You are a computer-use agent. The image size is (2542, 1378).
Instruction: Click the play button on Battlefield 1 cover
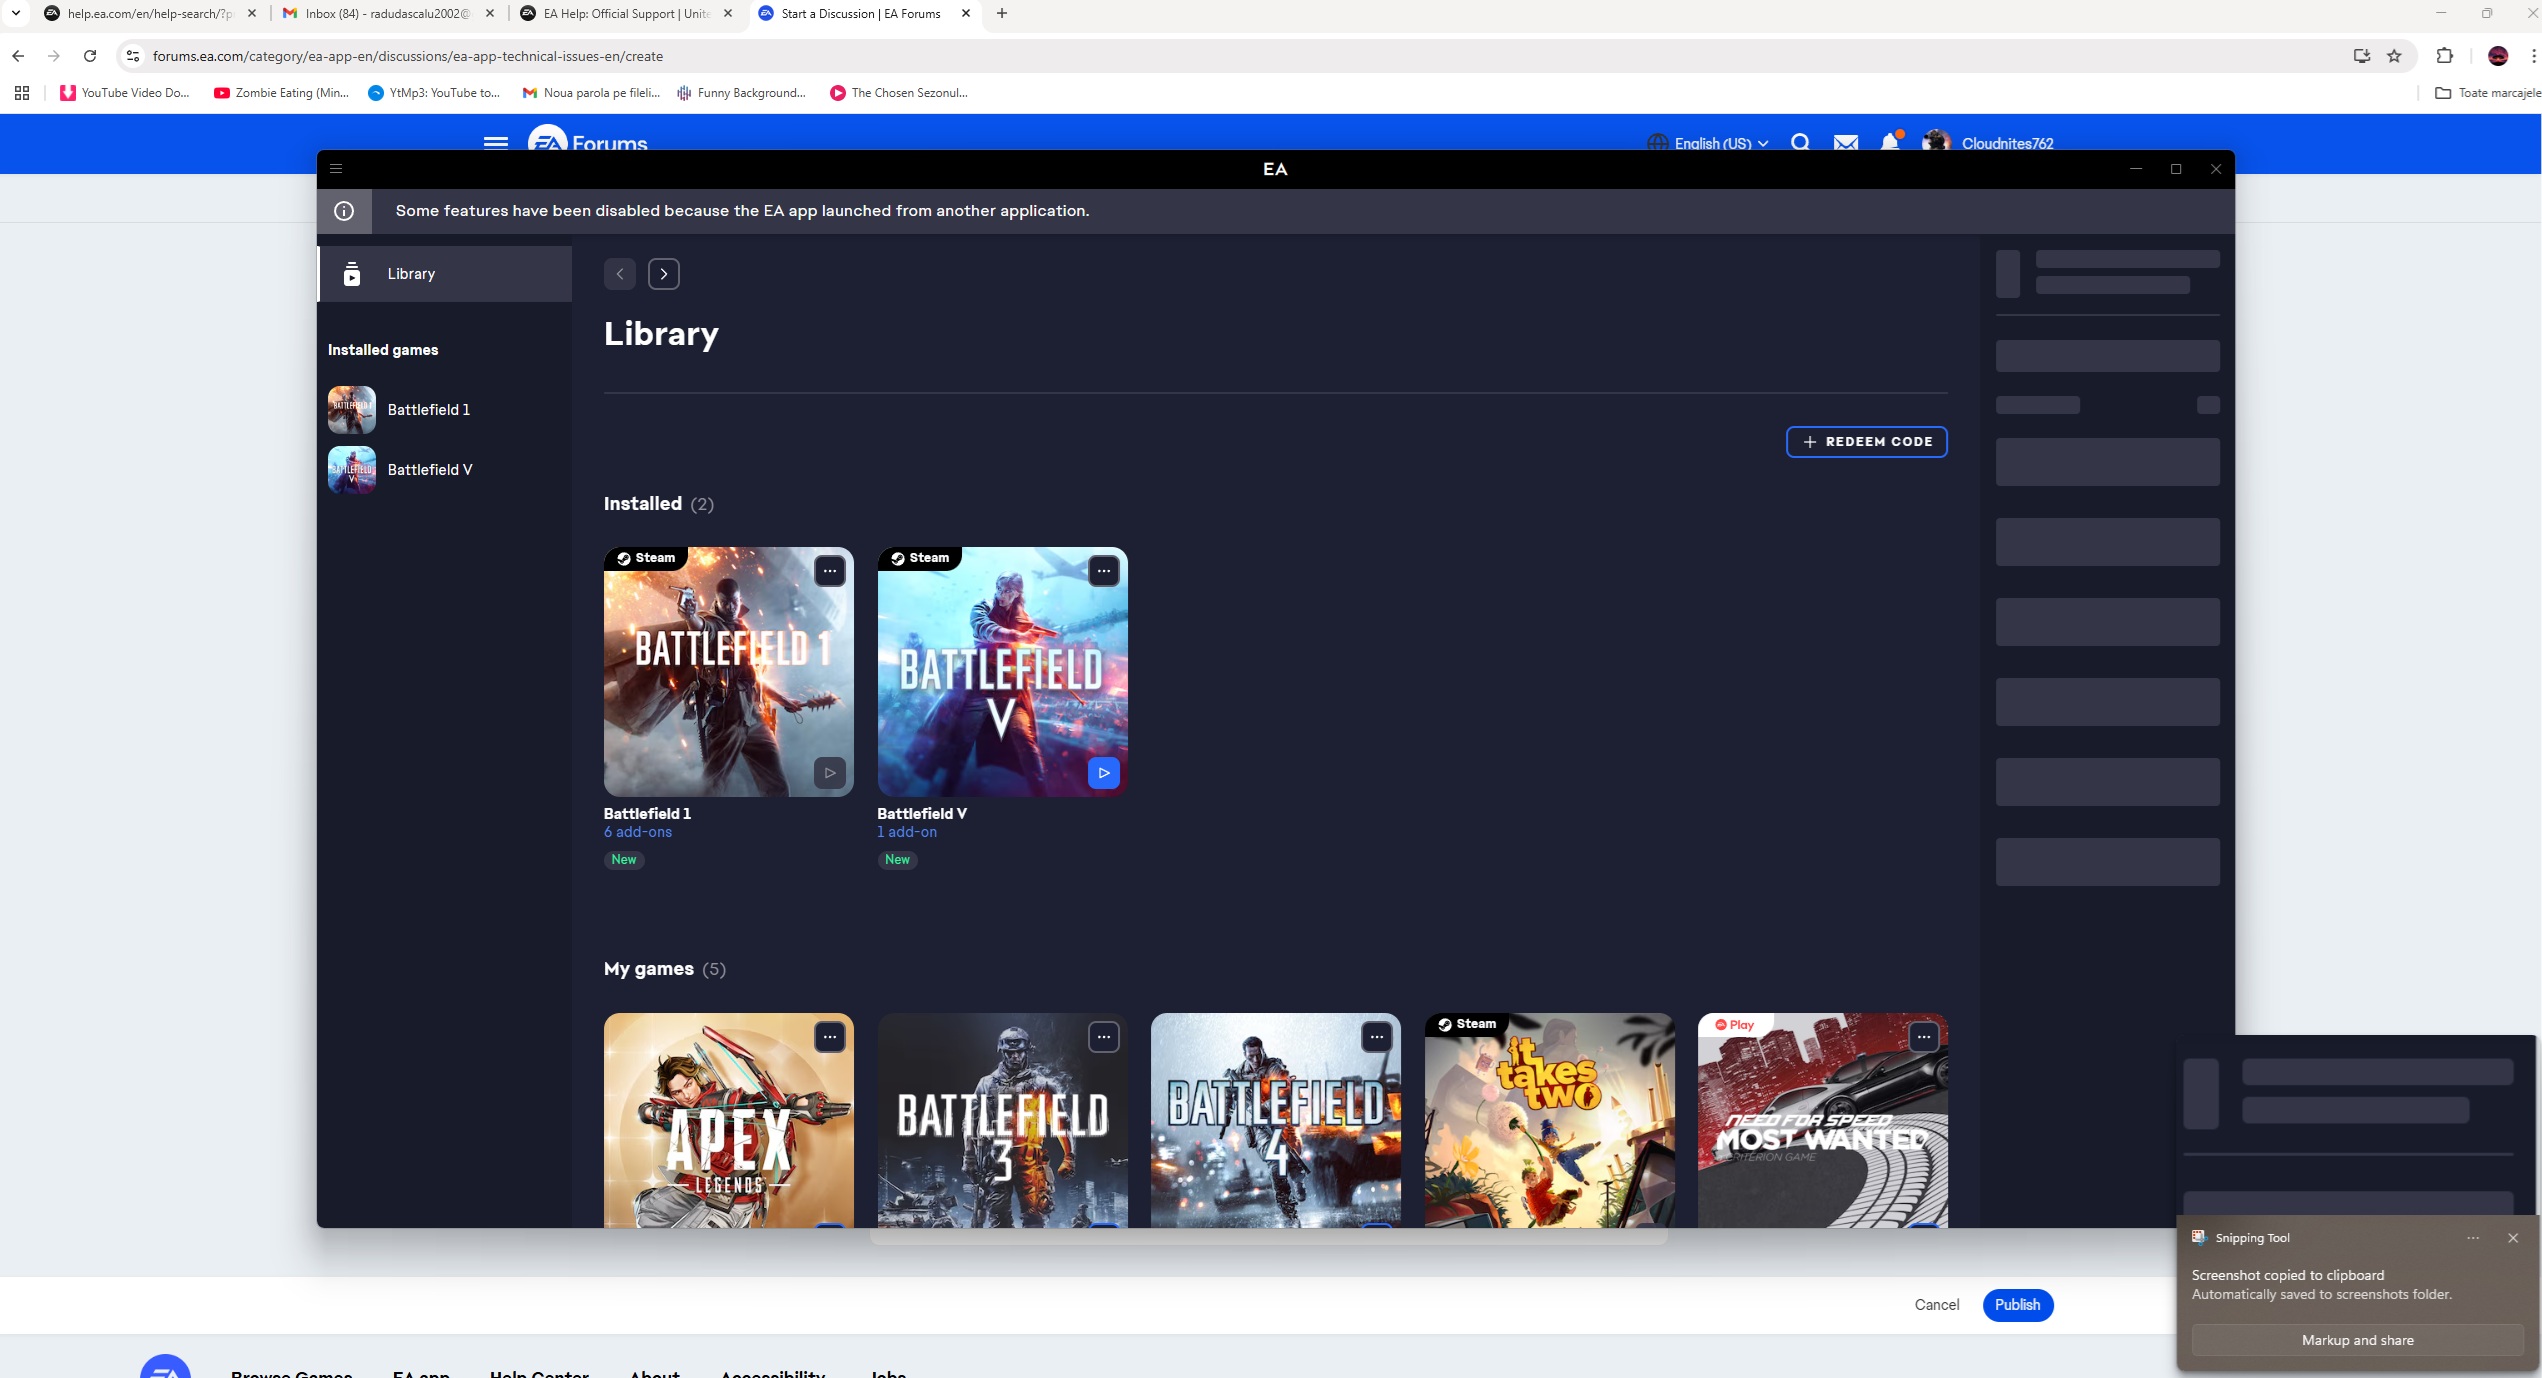click(x=830, y=773)
